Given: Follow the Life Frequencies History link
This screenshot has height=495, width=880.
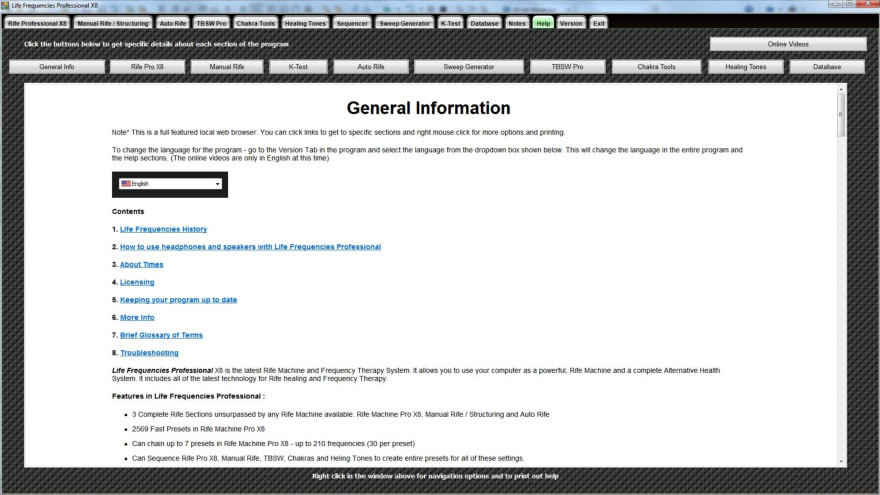Looking at the screenshot, I should pos(163,229).
